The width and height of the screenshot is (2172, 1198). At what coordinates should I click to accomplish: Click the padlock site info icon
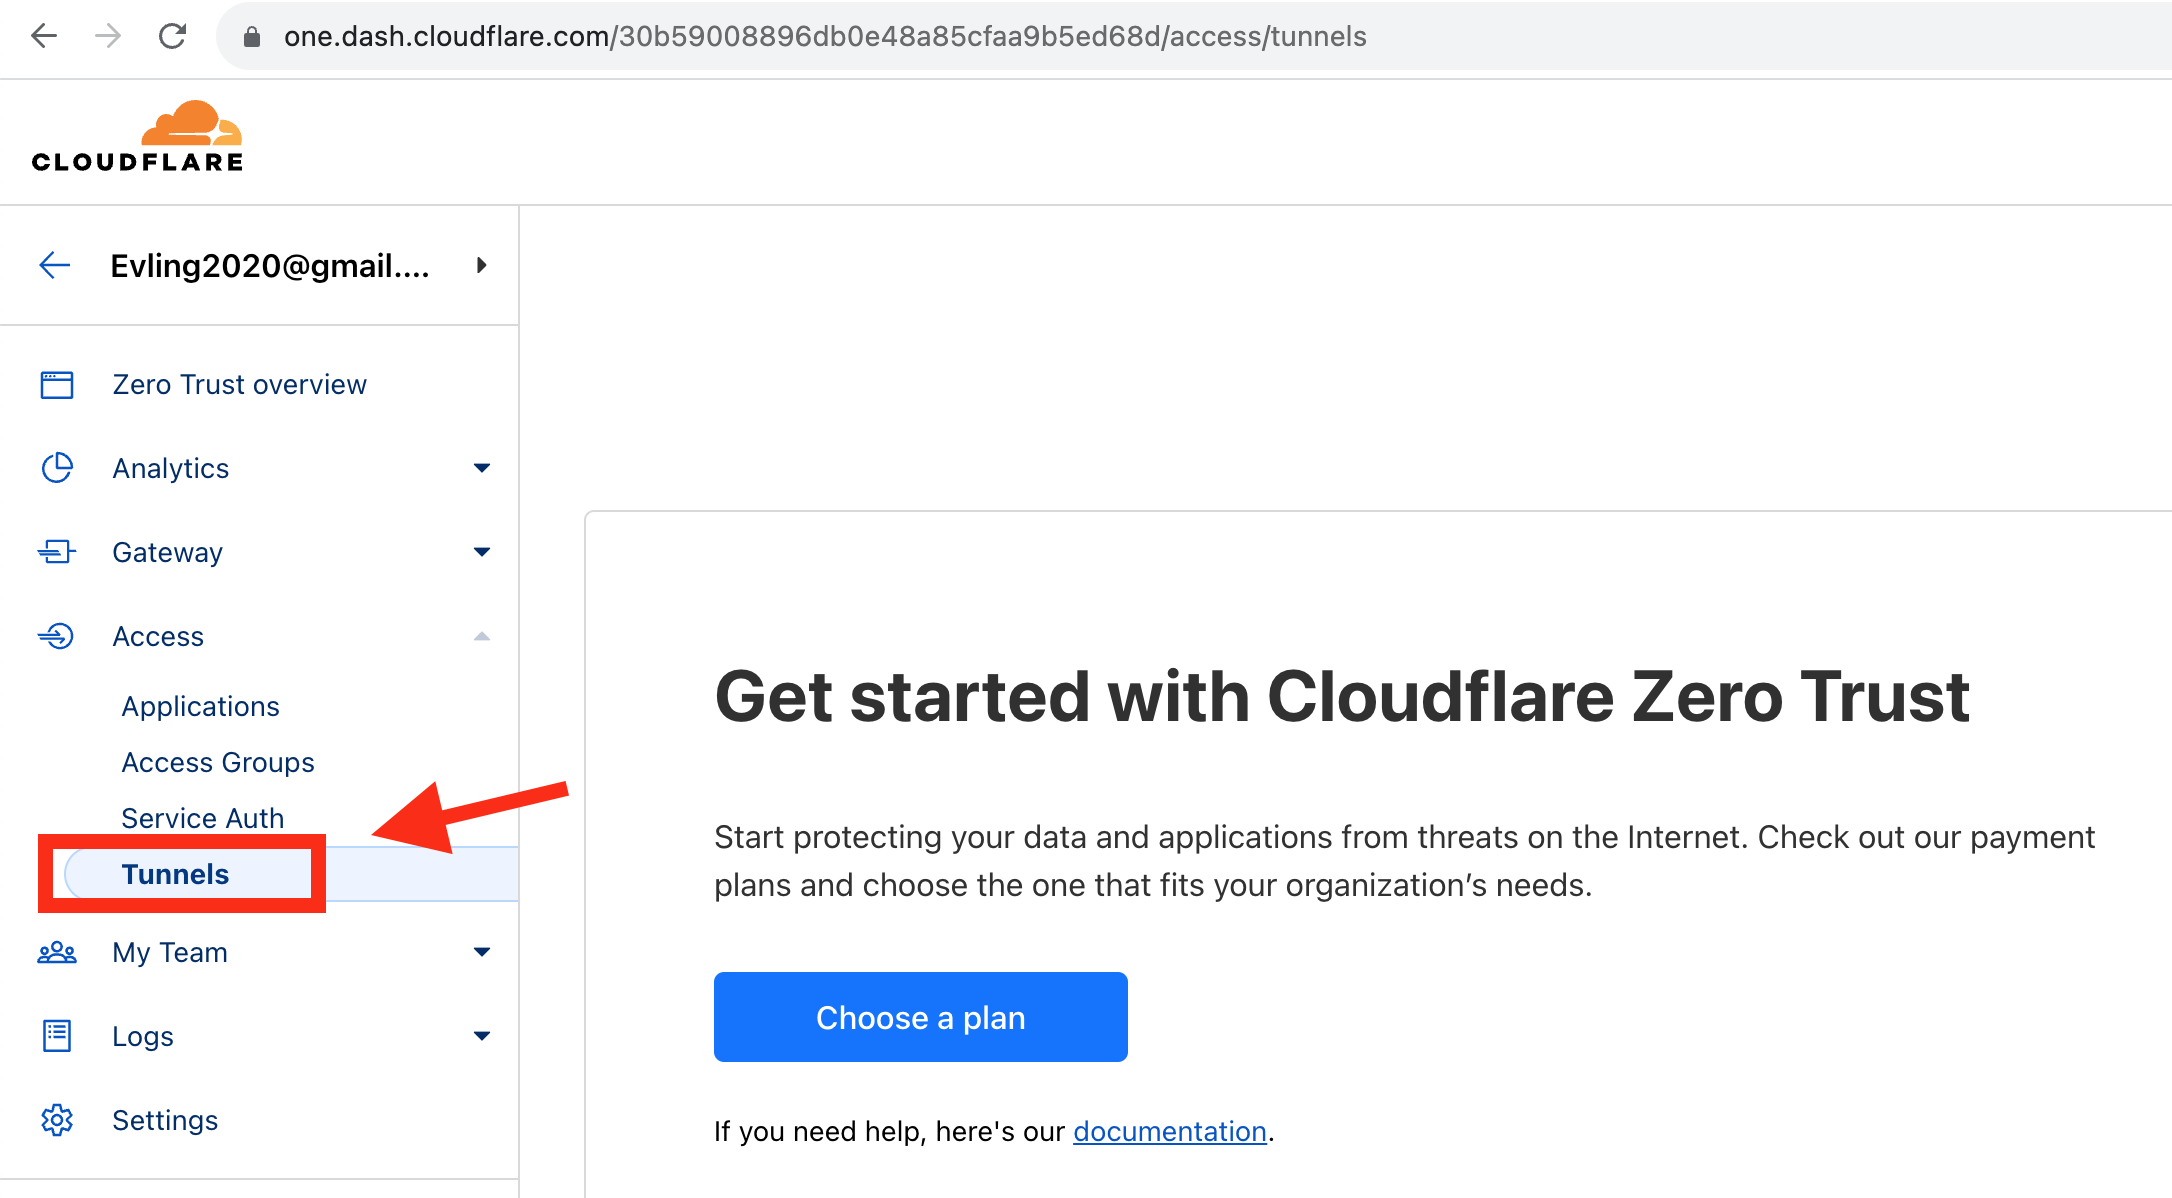(x=252, y=37)
